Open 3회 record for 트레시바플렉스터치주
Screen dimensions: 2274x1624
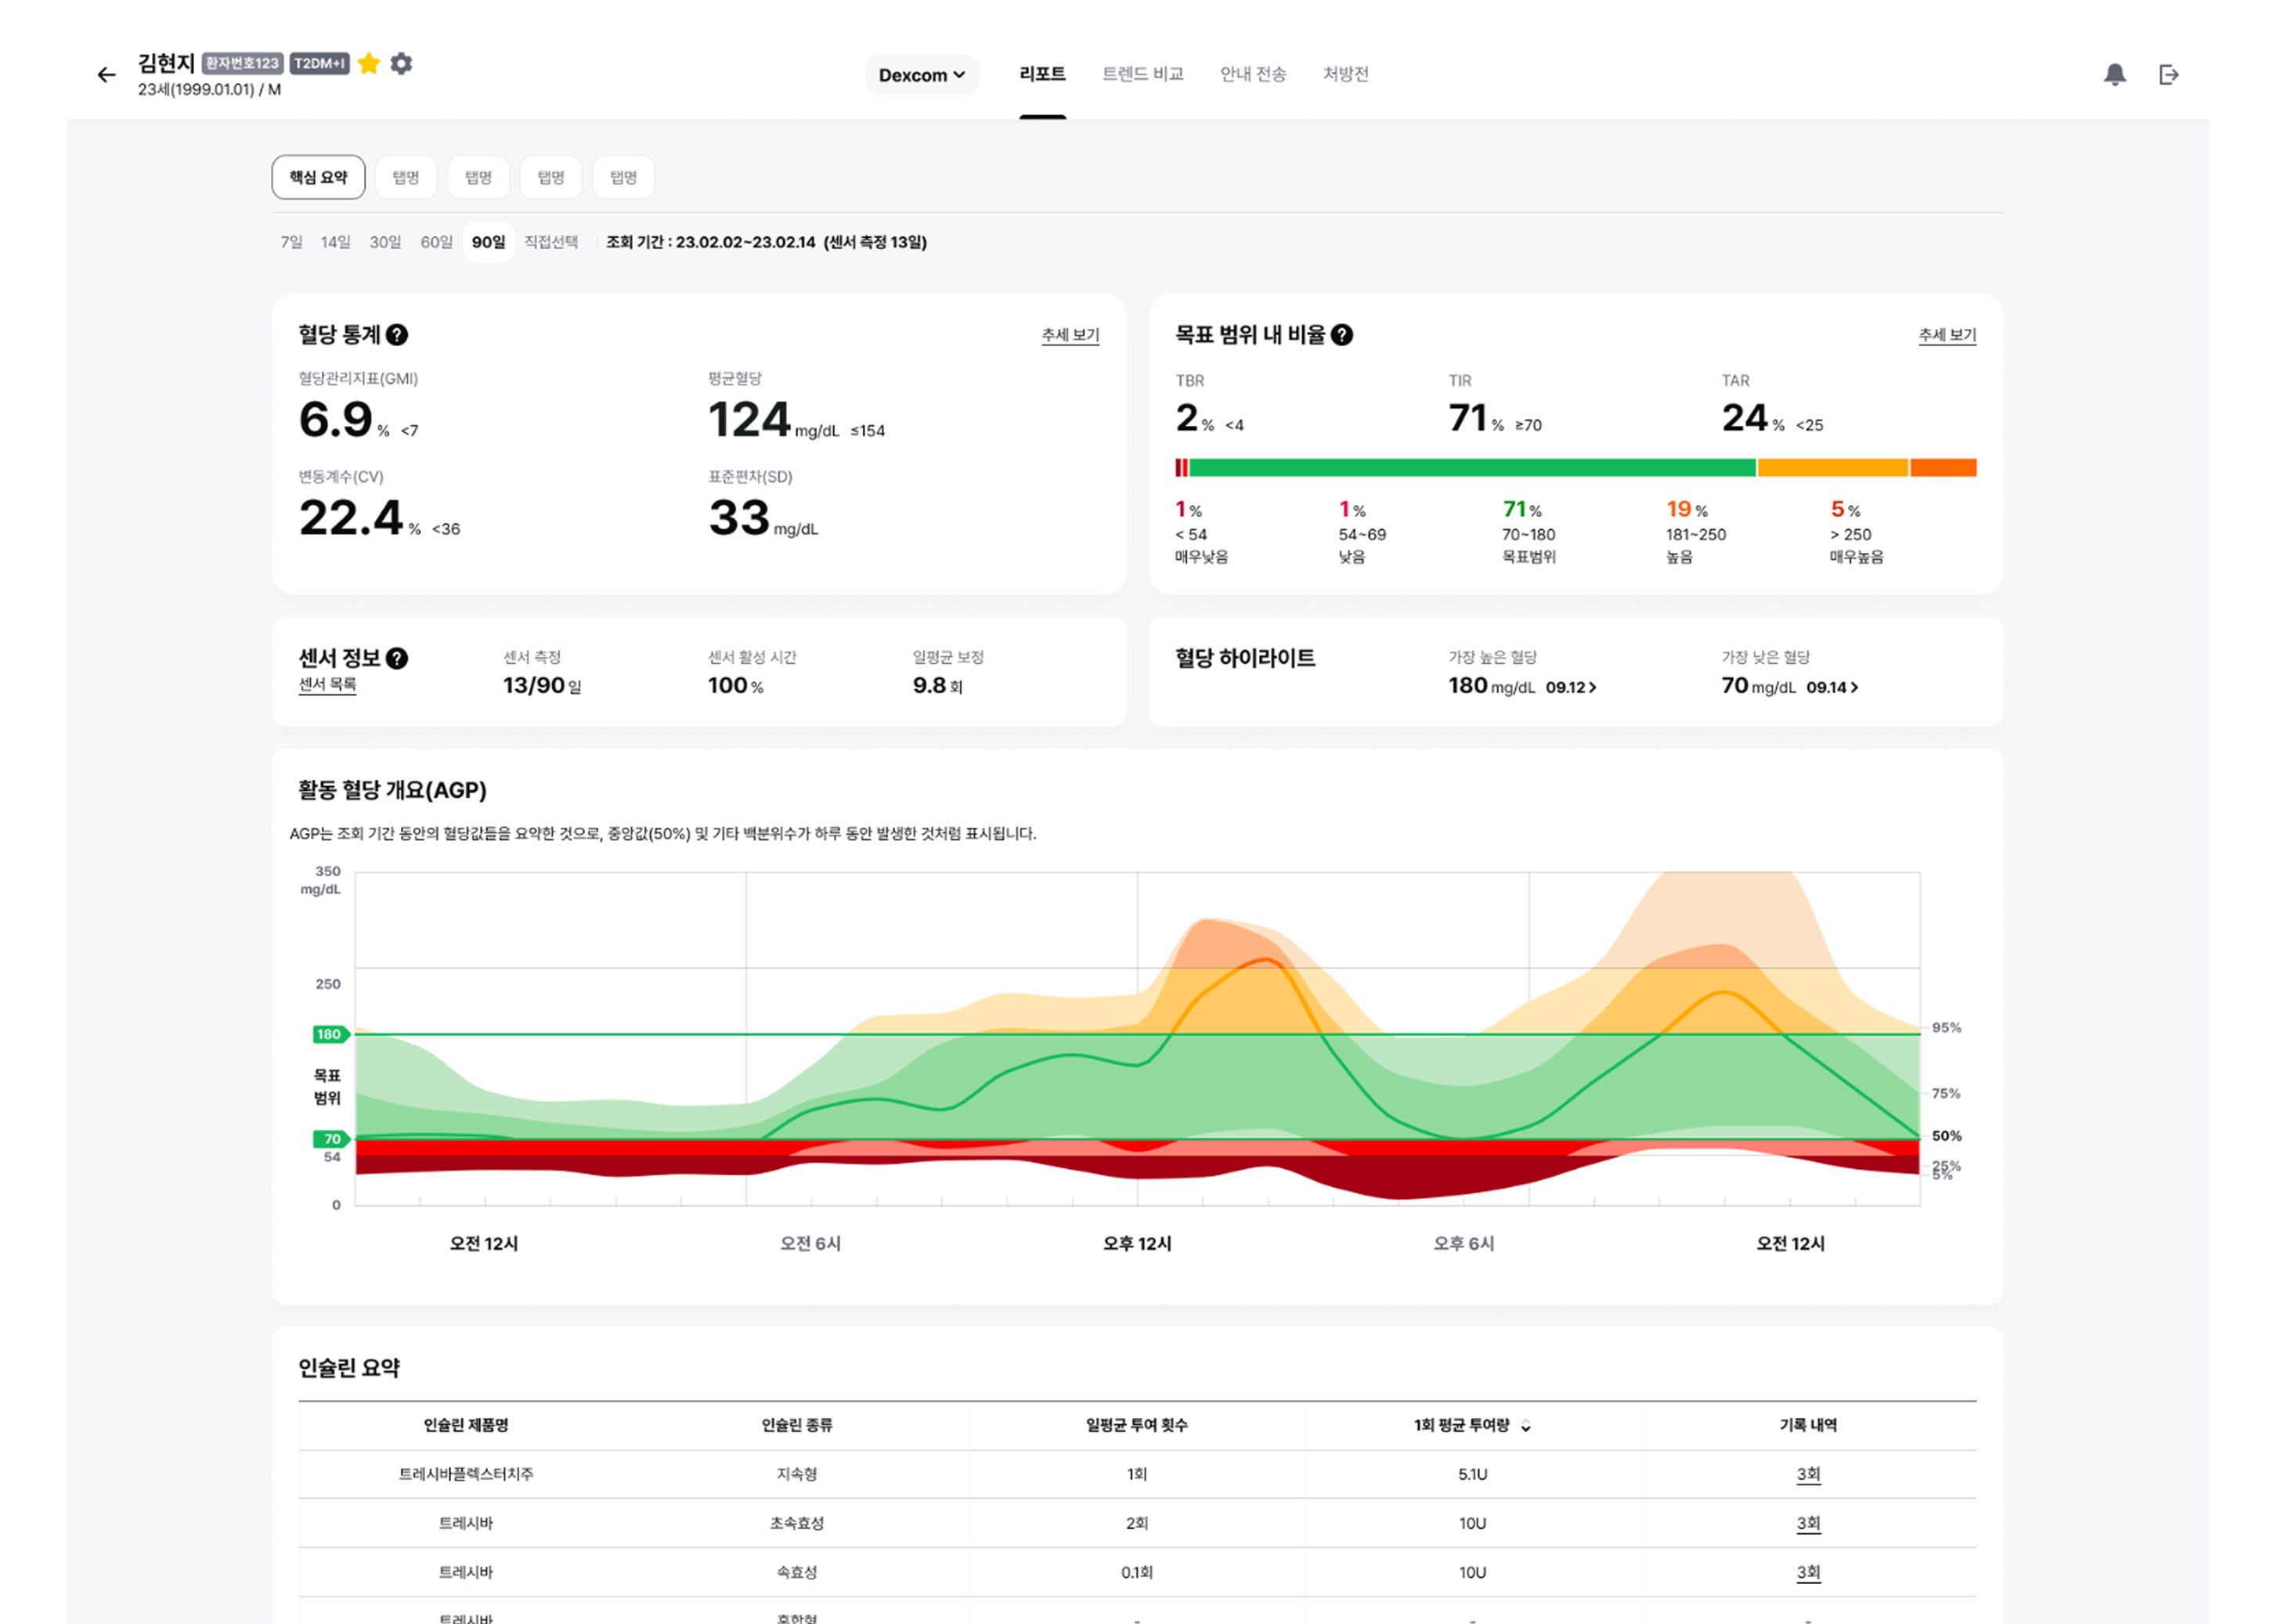1808,1474
